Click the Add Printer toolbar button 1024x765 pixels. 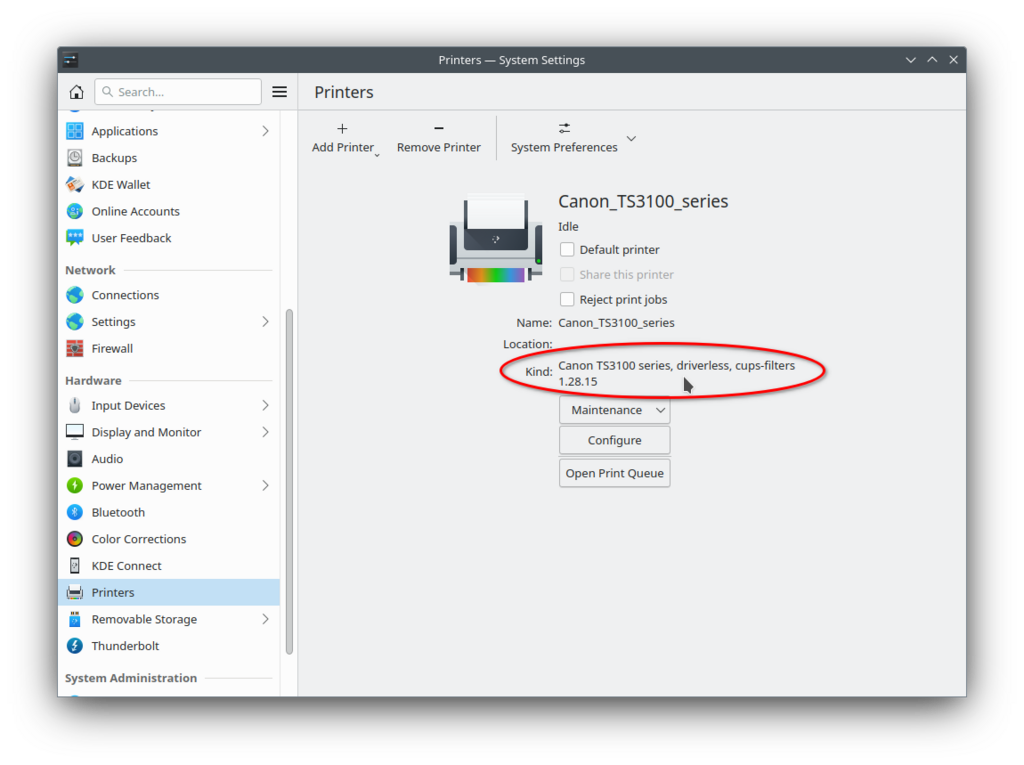coord(343,138)
